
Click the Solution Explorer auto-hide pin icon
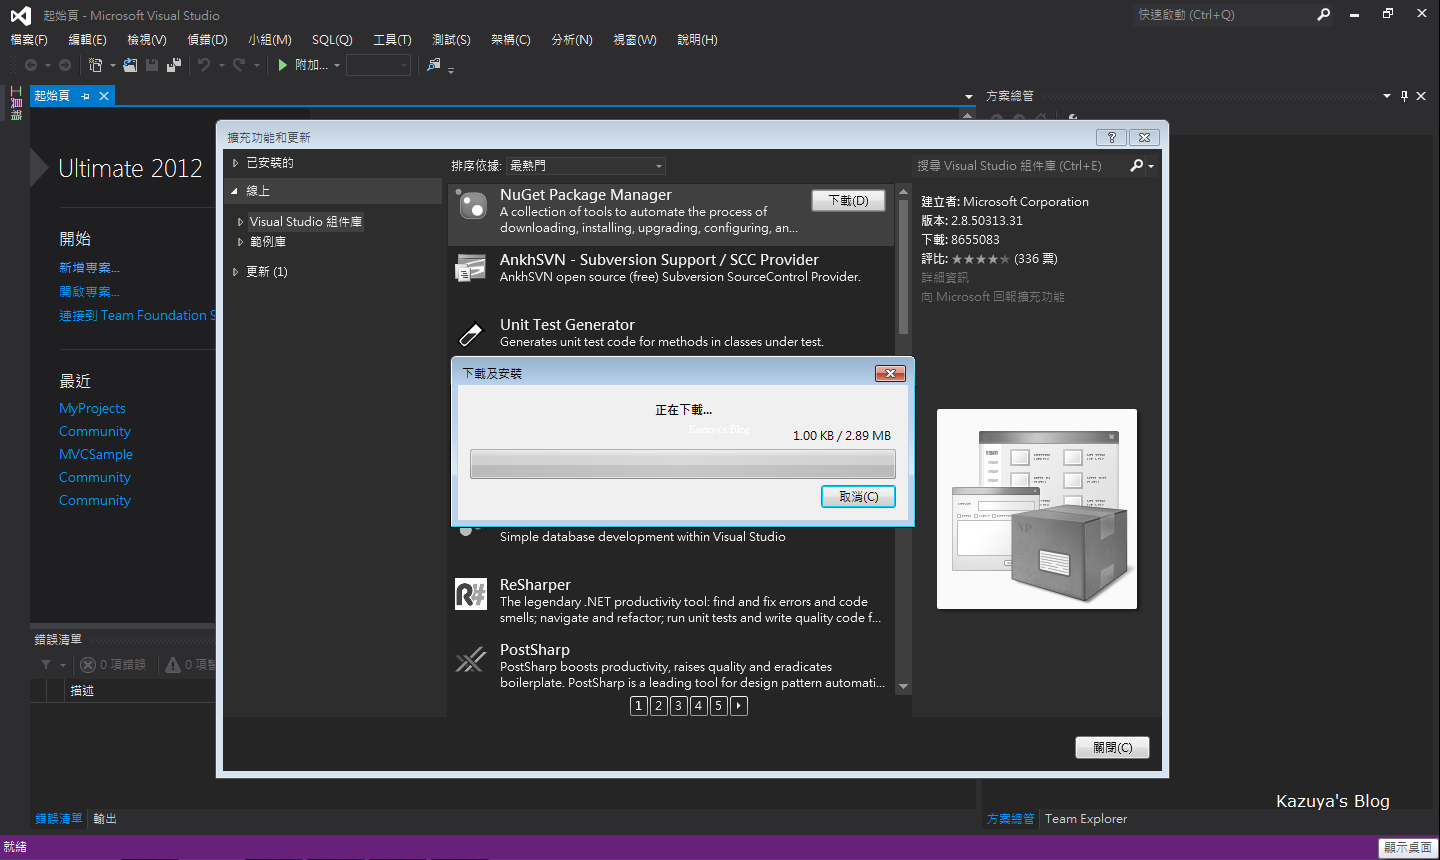click(1404, 96)
